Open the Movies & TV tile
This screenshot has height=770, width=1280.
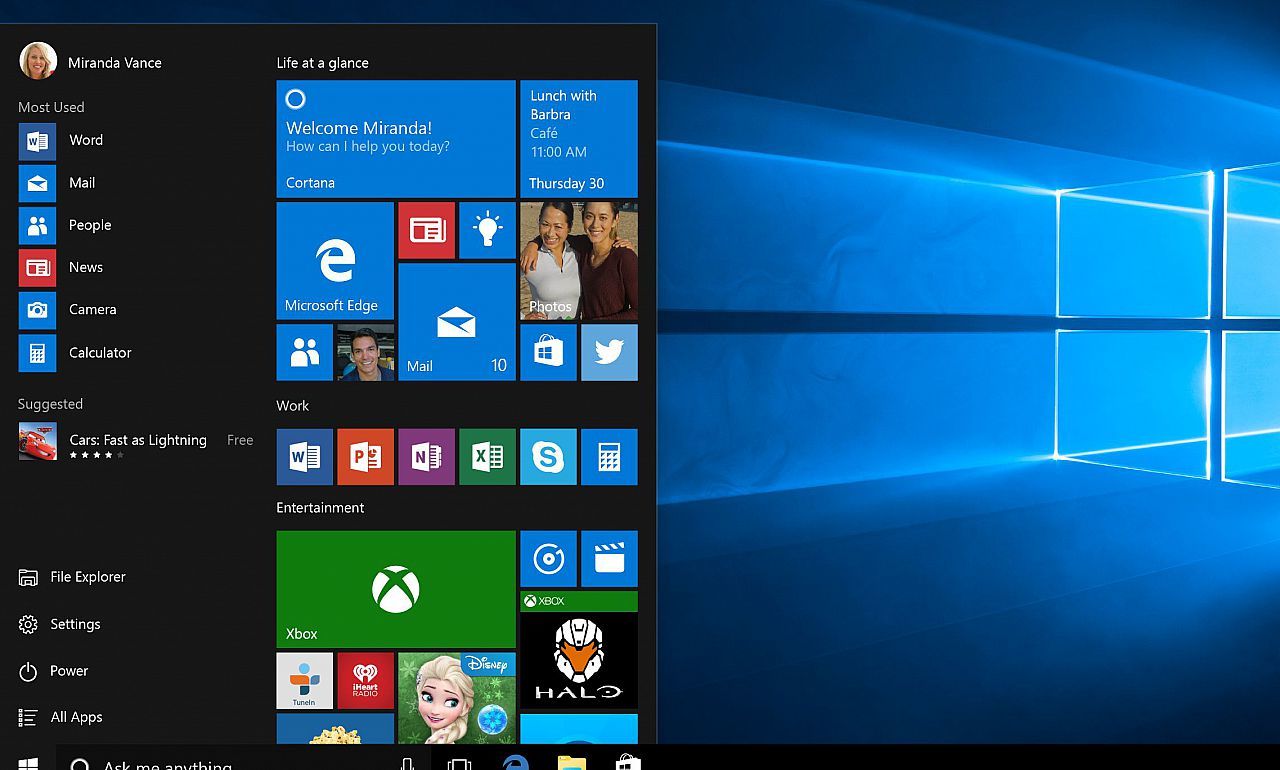610,559
